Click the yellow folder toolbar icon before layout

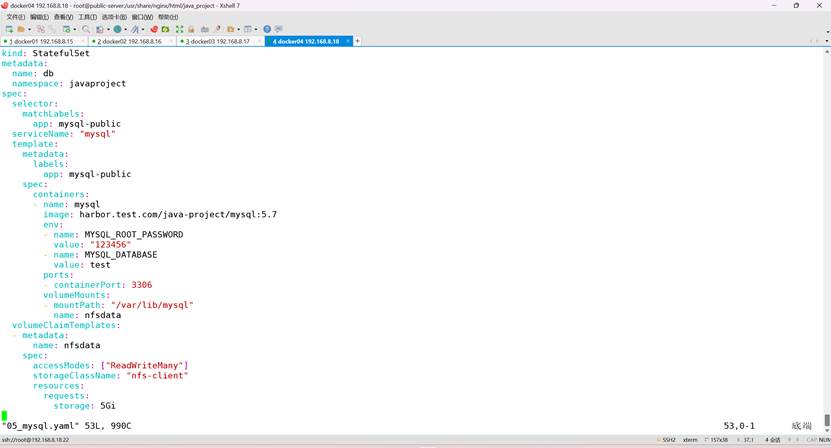click(231, 29)
